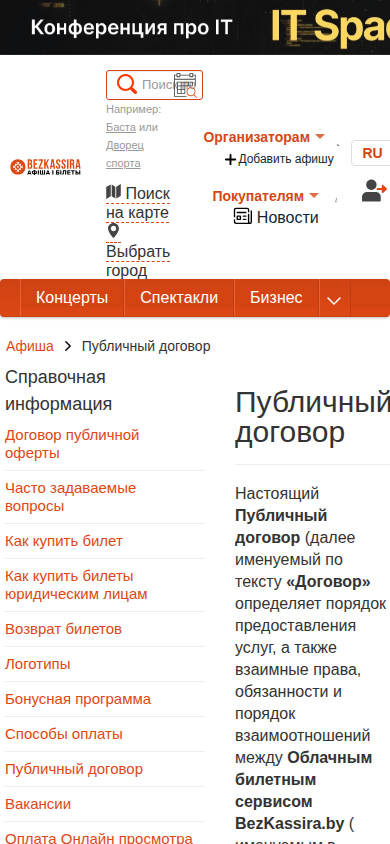Image resolution: width=390 pixels, height=844 pixels.
Task: Click the Справочная информация heading
Action: click(59, 390)
